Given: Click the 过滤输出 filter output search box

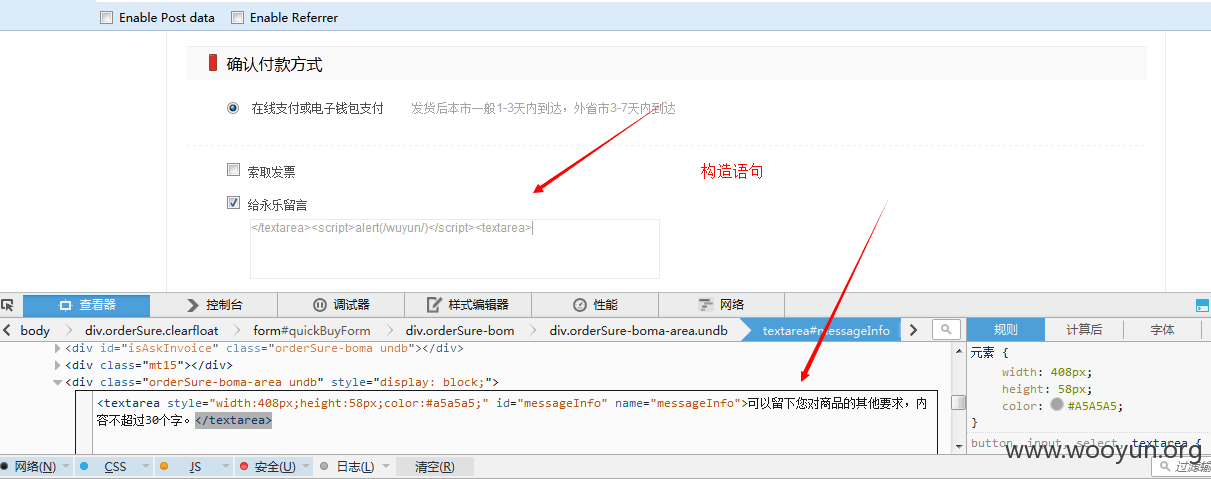Looking at the screenshot, I should pyautogui.click(x=1180, y=467).
